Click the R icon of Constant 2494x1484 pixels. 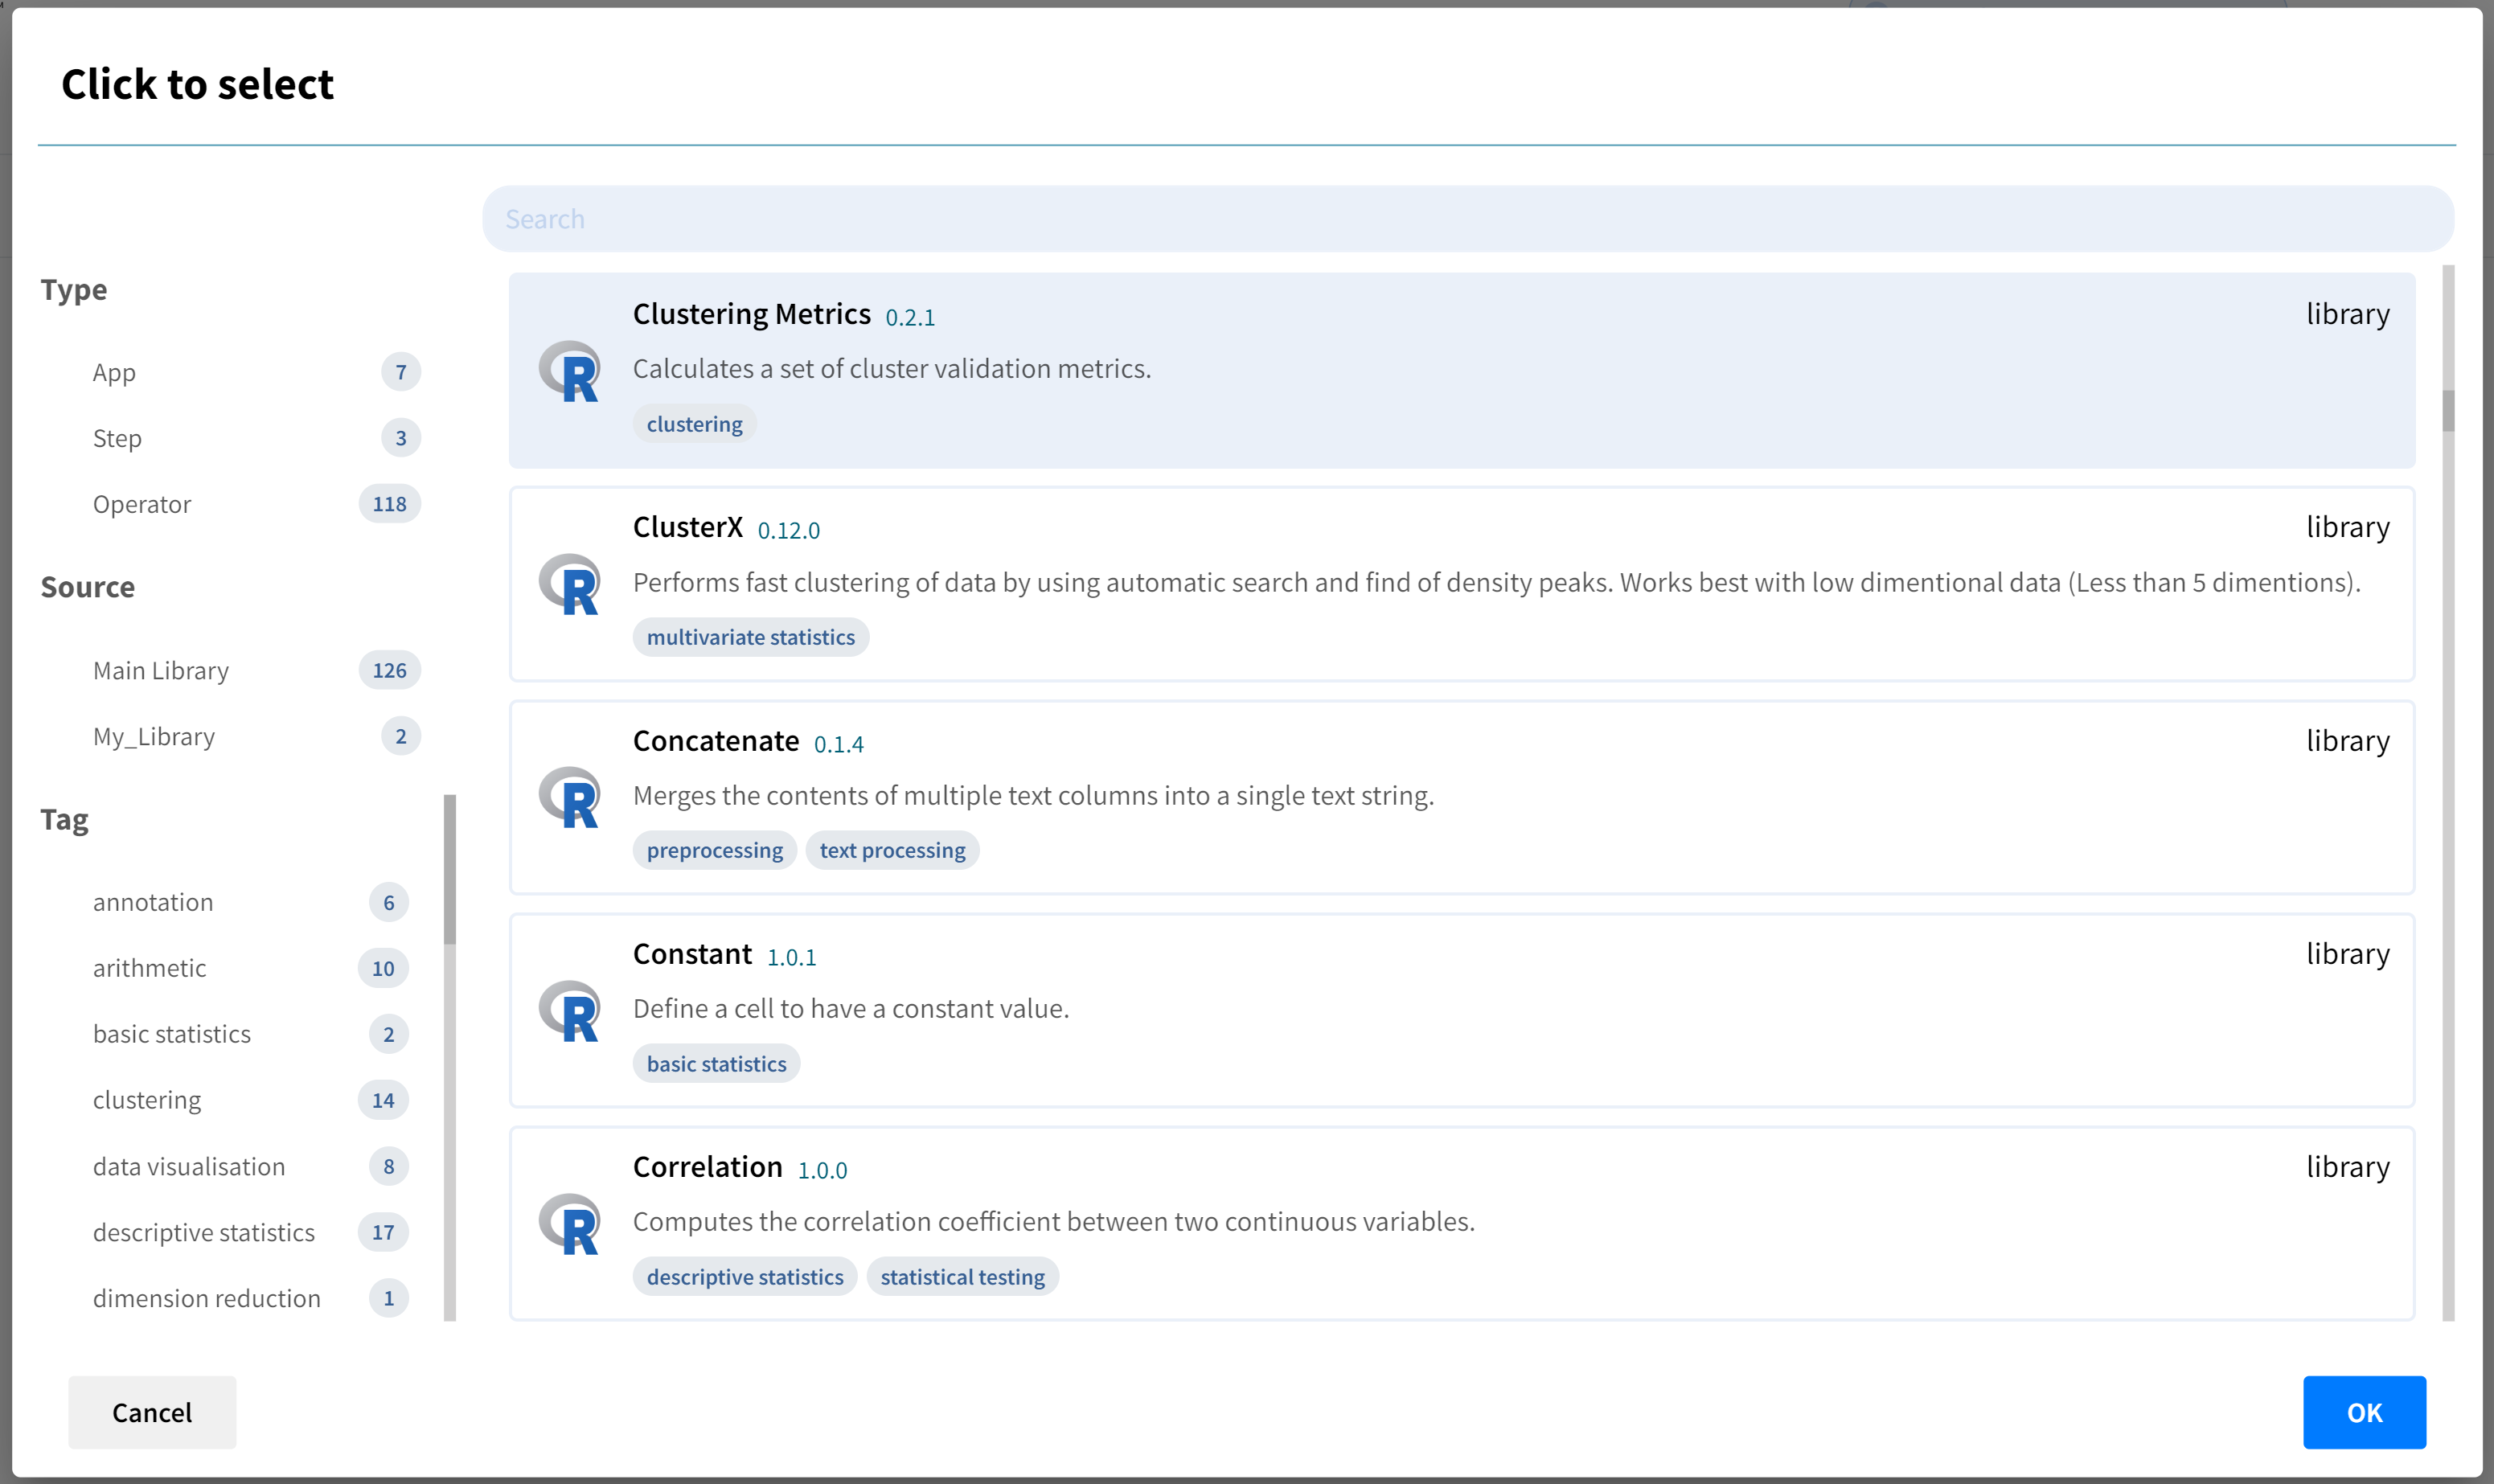click(x=569, y=1011)
